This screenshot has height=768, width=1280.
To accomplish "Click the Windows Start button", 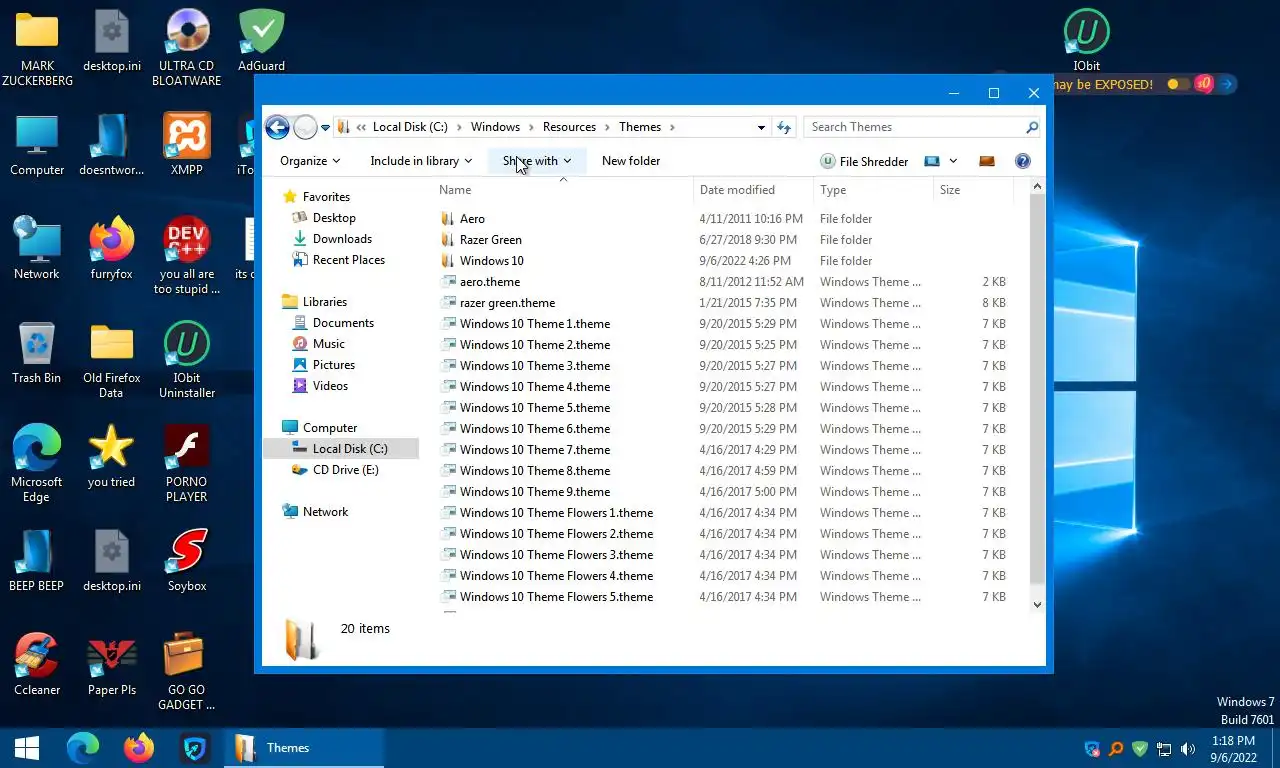I will tap(27, 748).
